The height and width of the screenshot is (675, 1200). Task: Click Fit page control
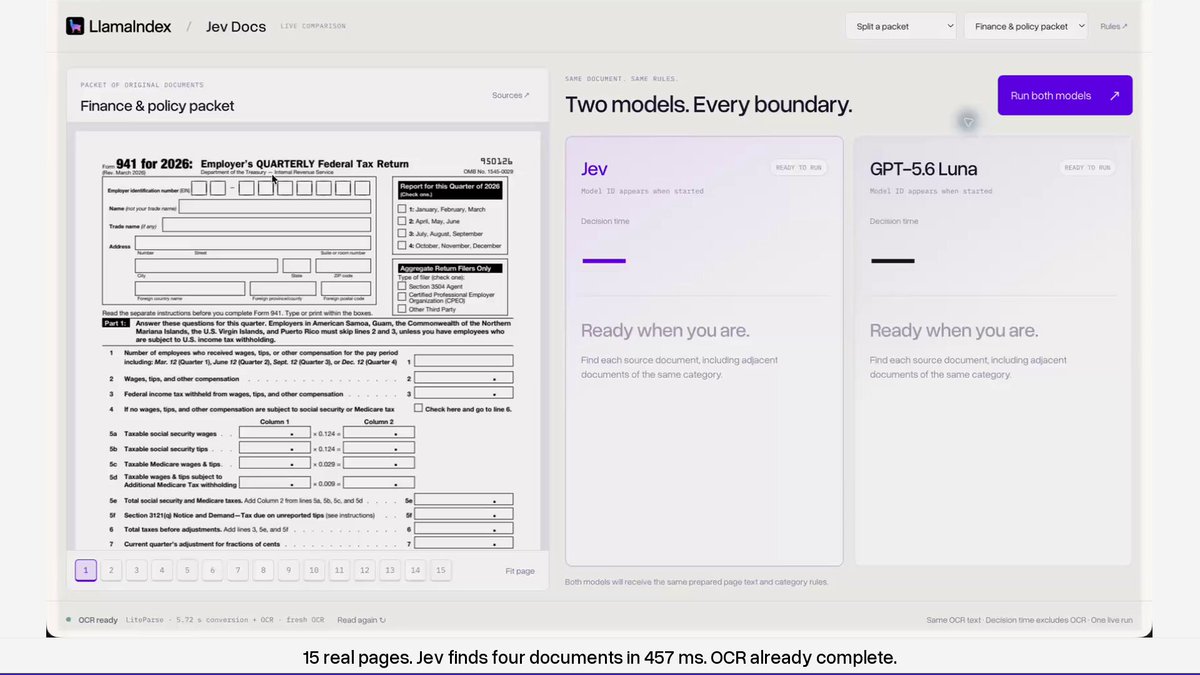coord(520,571)
